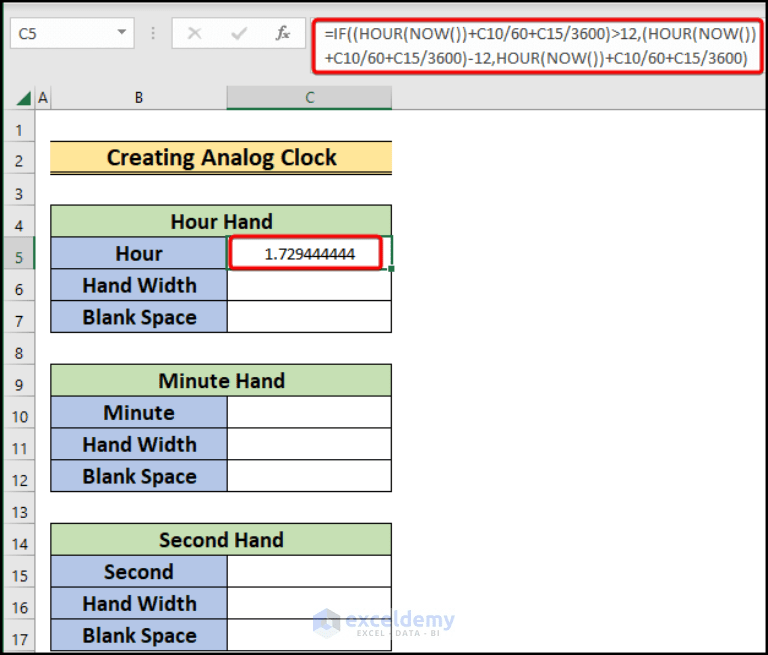Click 'Blank Space' label under Second Hand
Viewport: 768px width, 655px height.
click(x=139, y=635)
